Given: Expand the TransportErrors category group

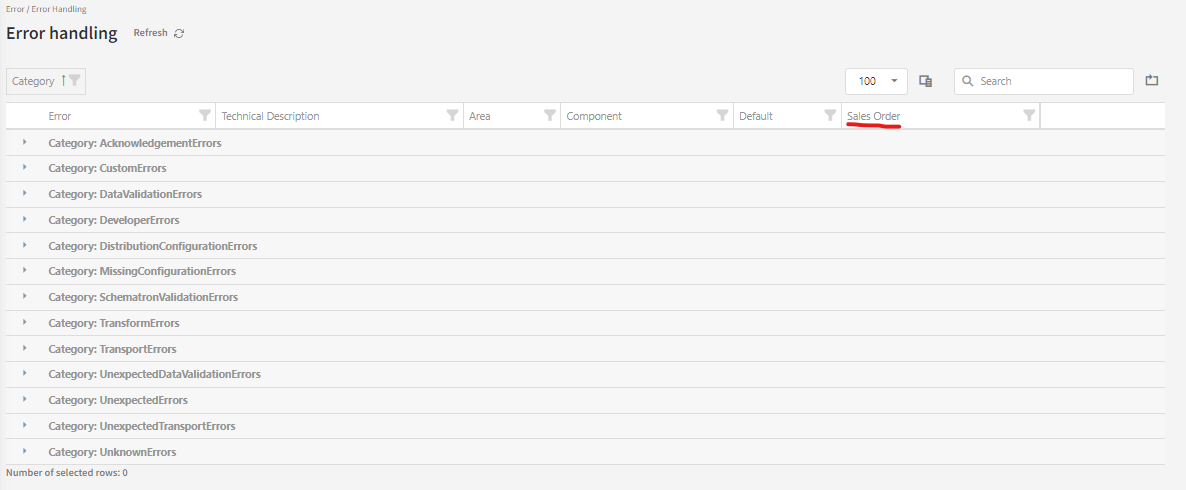Looking at the screenshot, I should pos(24,348).
